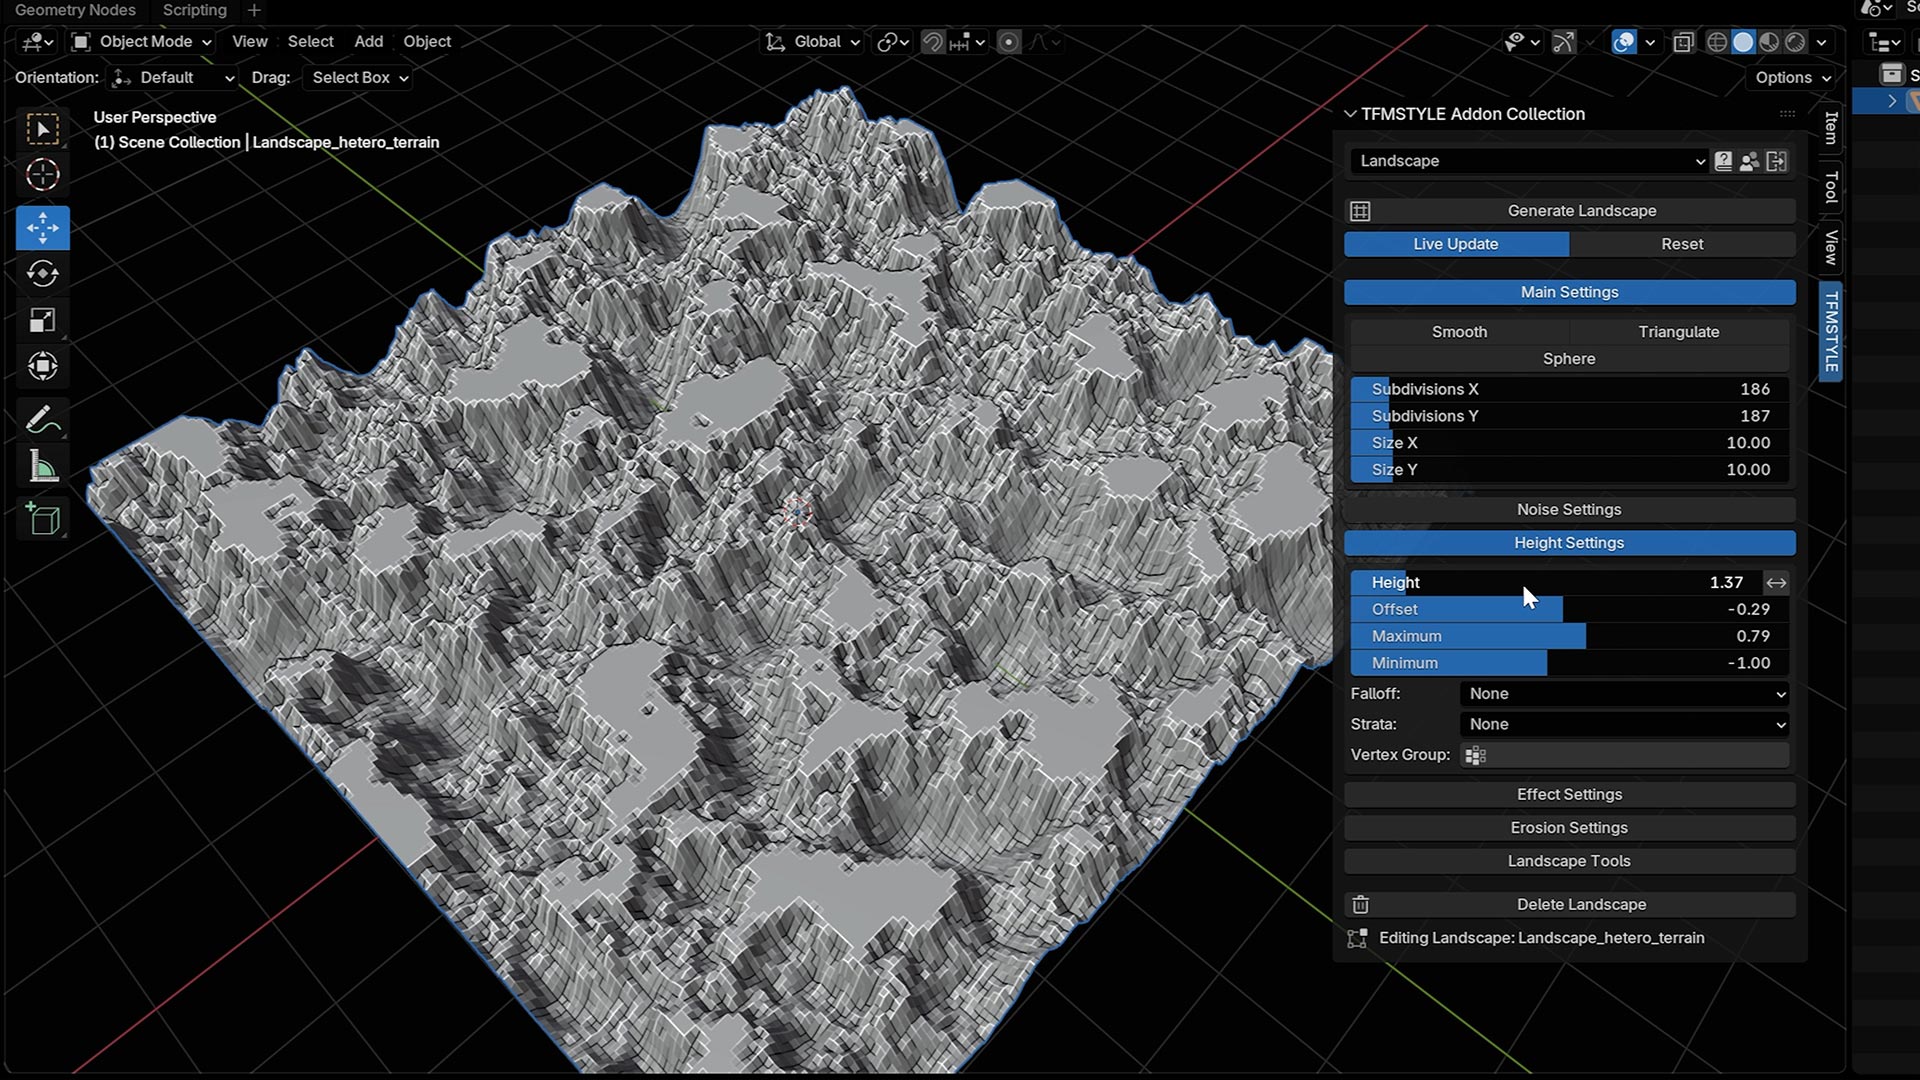The height and width of the screenshot is (1080, 1920).
Task: Switch to the Tool sidebar tab
Action: pos(1830,187)
